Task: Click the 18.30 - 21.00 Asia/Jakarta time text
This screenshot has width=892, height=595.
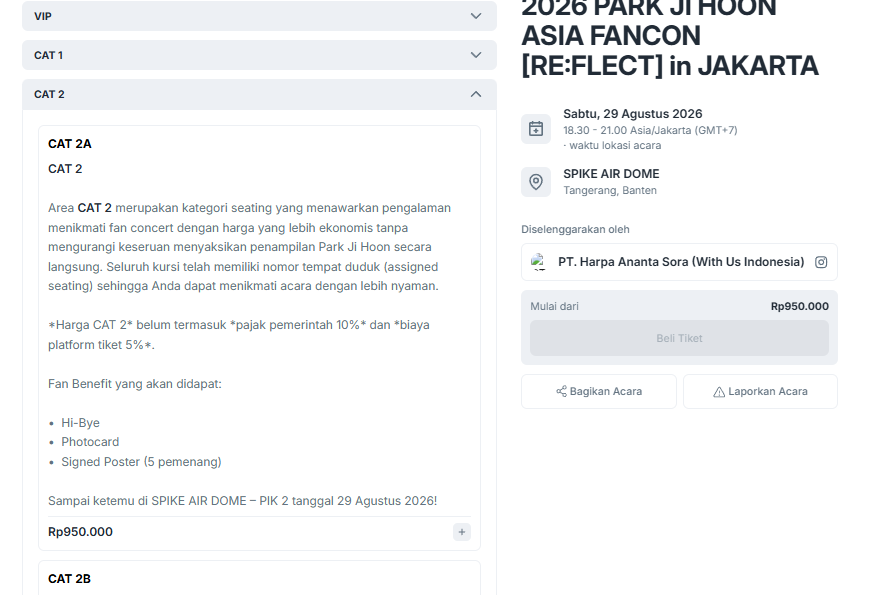Action: [x=650, y=130]
